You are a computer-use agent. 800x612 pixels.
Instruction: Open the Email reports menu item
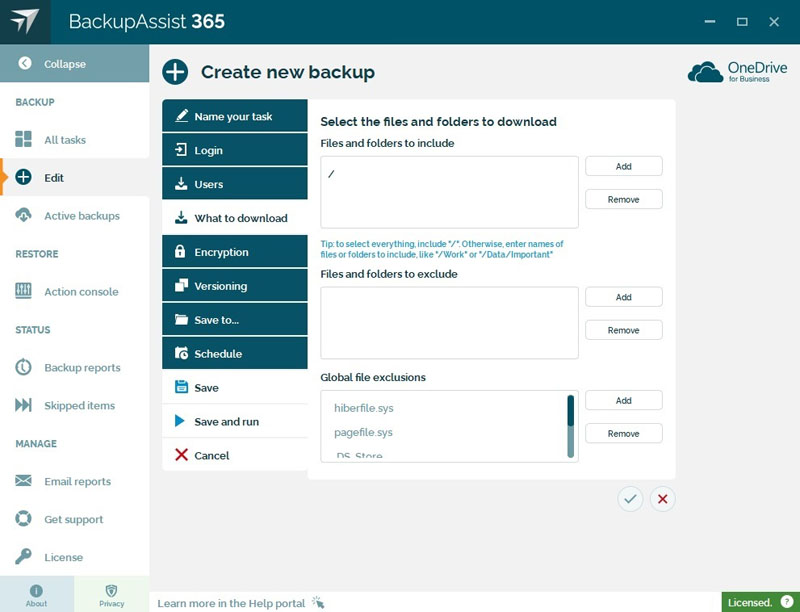coord(74,481)
